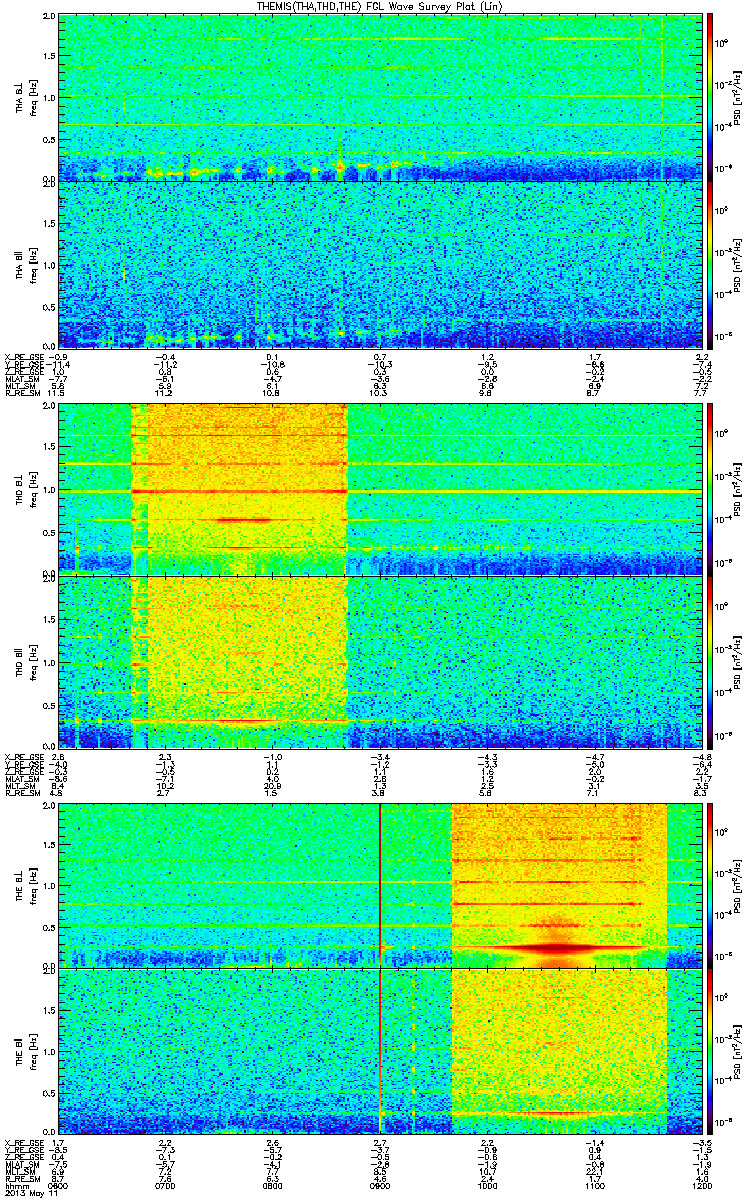Select the THD B∥ spectrogram panel

(379, 660)
